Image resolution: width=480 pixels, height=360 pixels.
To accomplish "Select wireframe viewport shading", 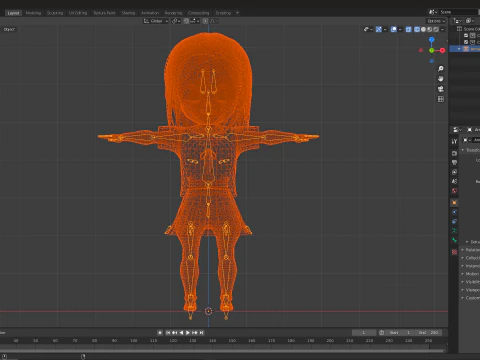I will pos(417,29).
